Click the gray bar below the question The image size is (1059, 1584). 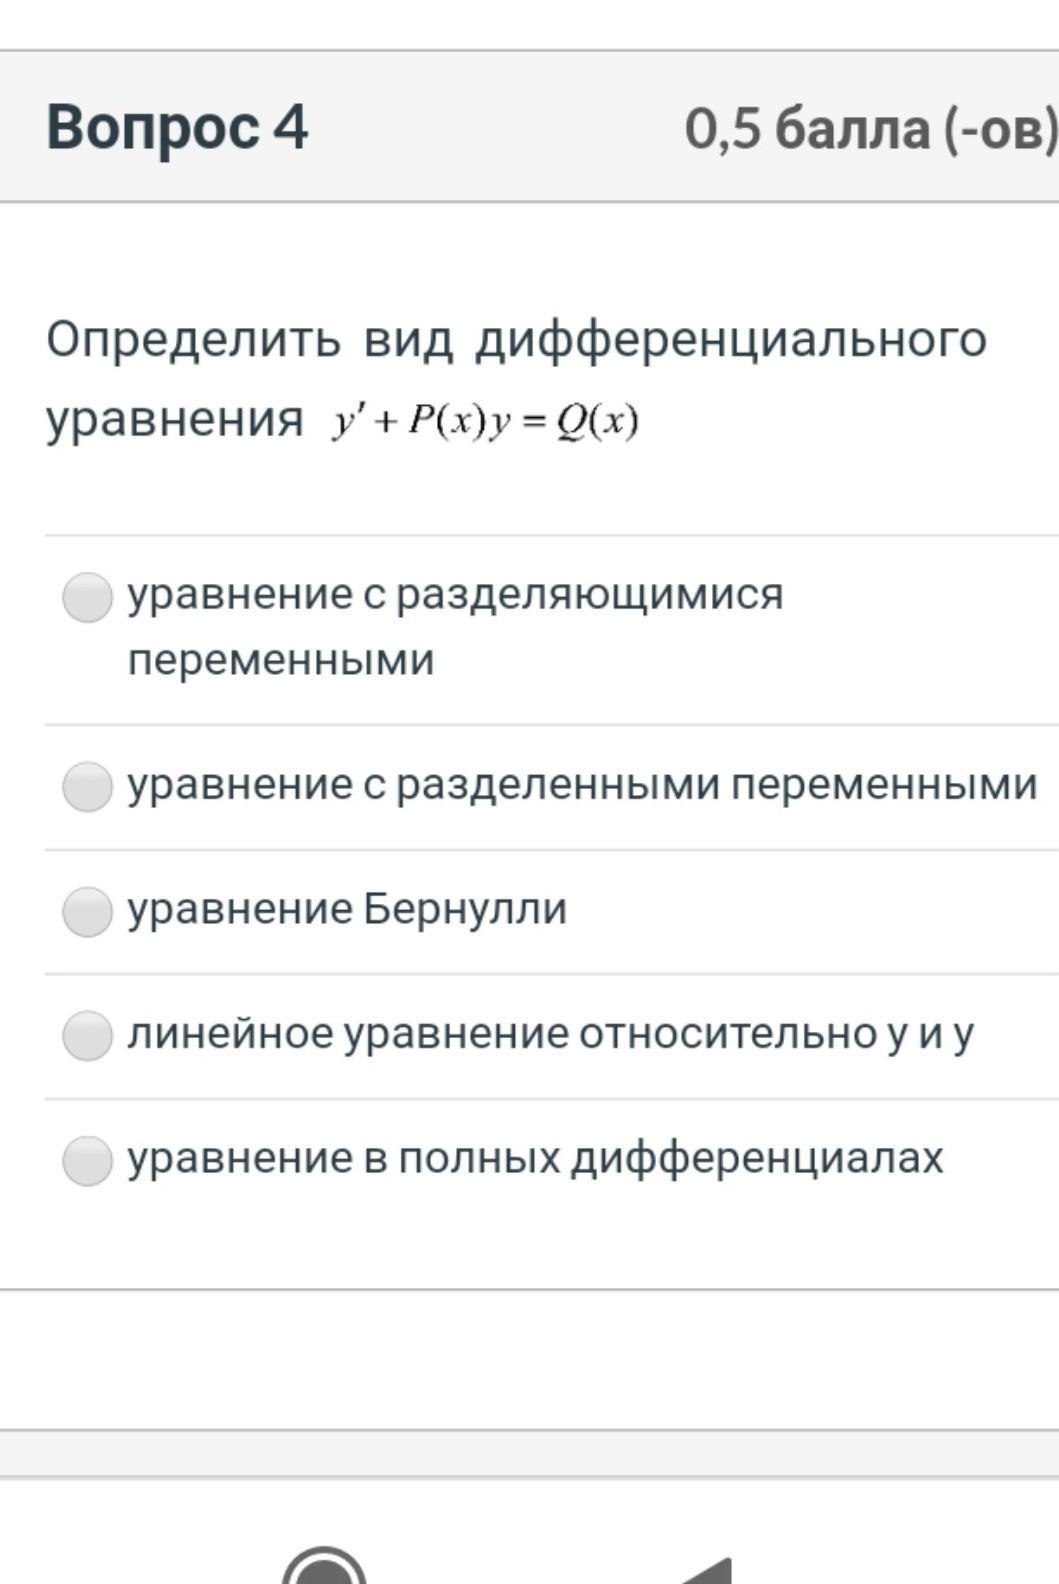tap(529, 1452)
